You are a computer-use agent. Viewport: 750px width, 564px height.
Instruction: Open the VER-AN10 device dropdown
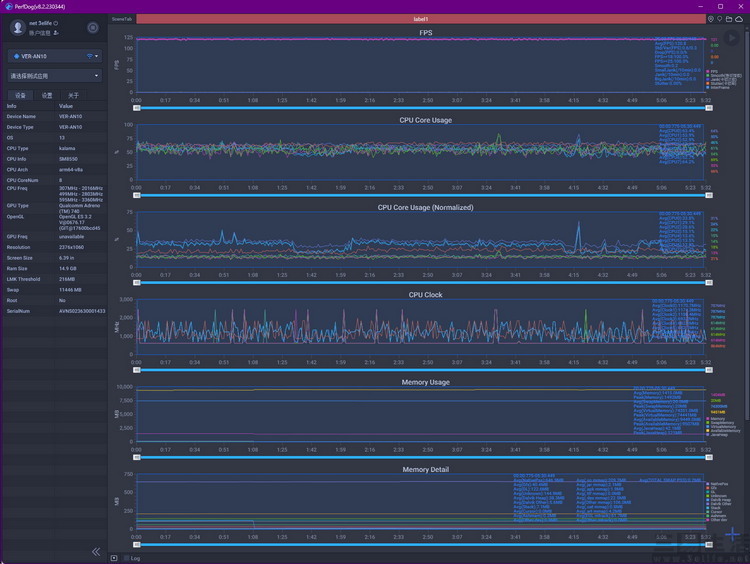coord(55,56)
